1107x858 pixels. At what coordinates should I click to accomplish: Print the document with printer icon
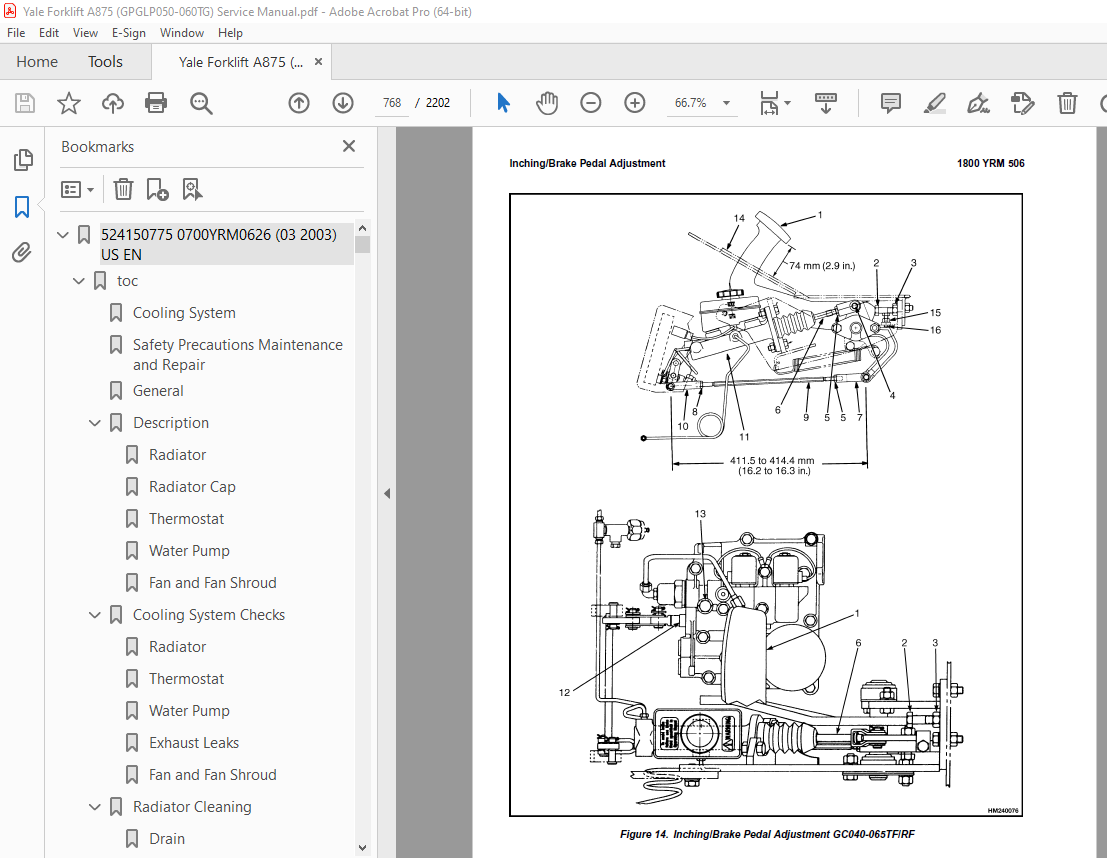click(156, 103)
